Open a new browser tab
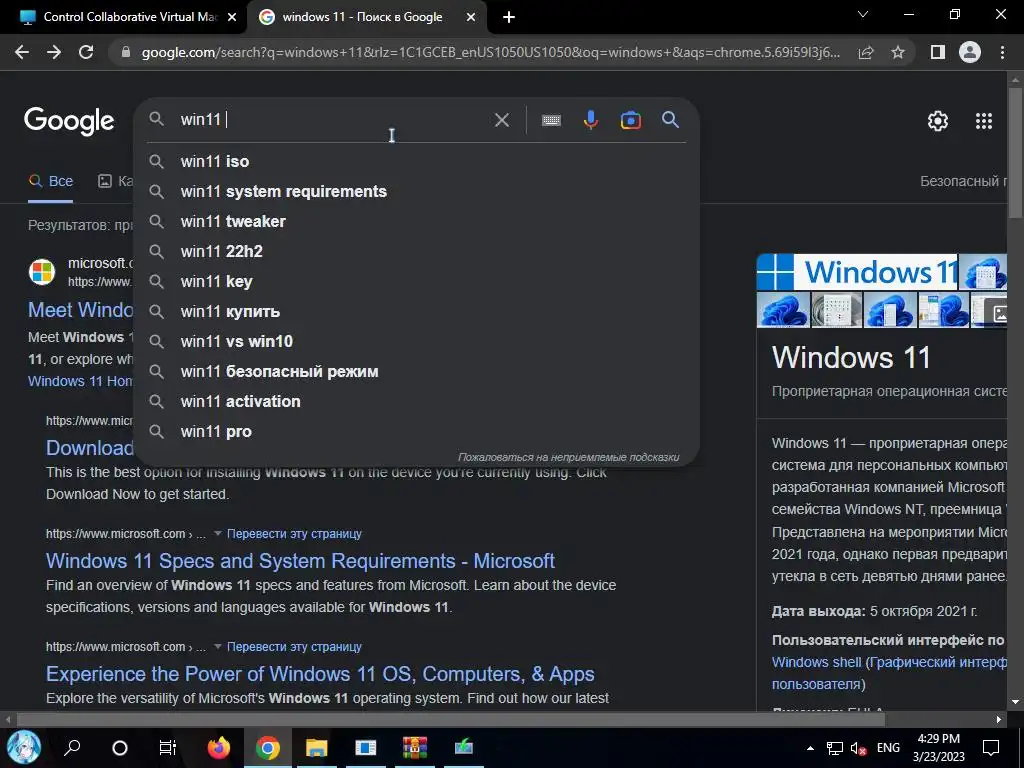This screenshot has width=1024, height=768. [x=509, y=17]
